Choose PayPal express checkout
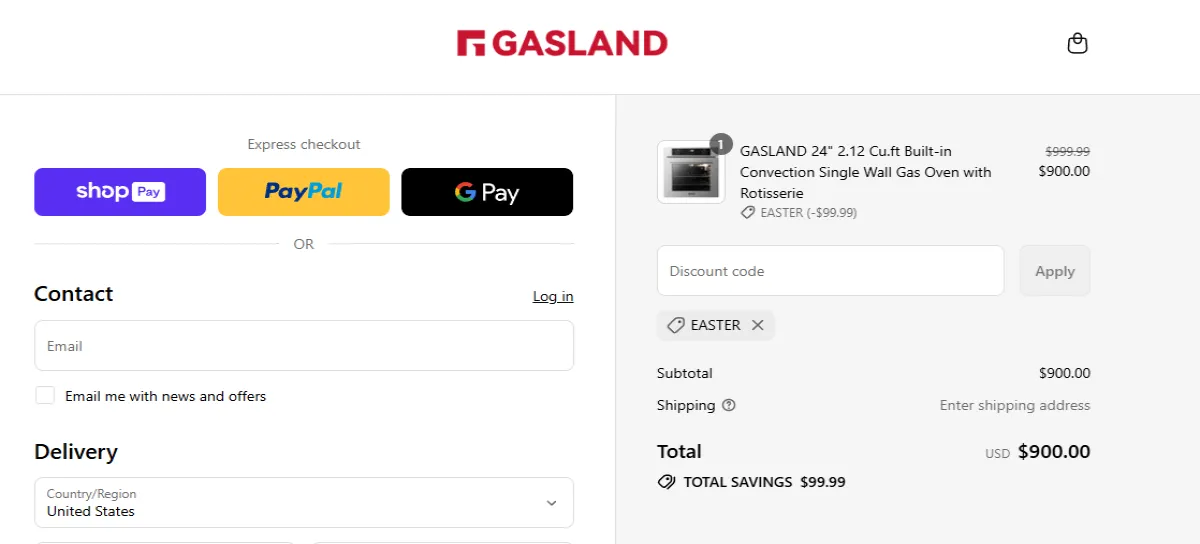This screenshot has height=544, width=1200. 303,192
